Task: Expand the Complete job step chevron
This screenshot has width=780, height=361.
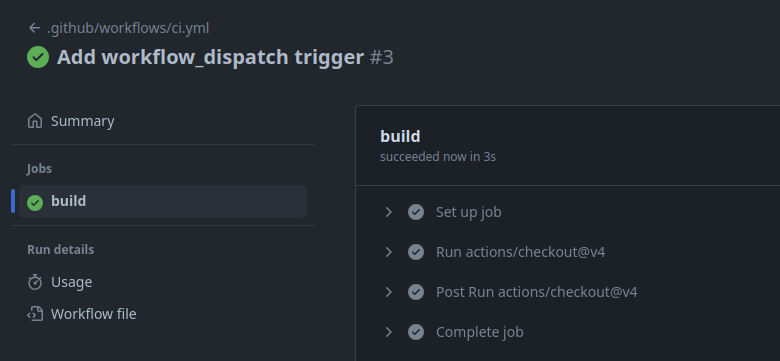Action: (x=389, y=332)
